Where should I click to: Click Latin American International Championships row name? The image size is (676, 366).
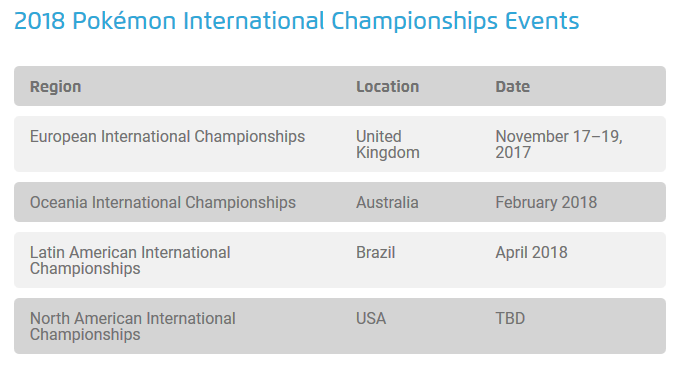point(130,260)
